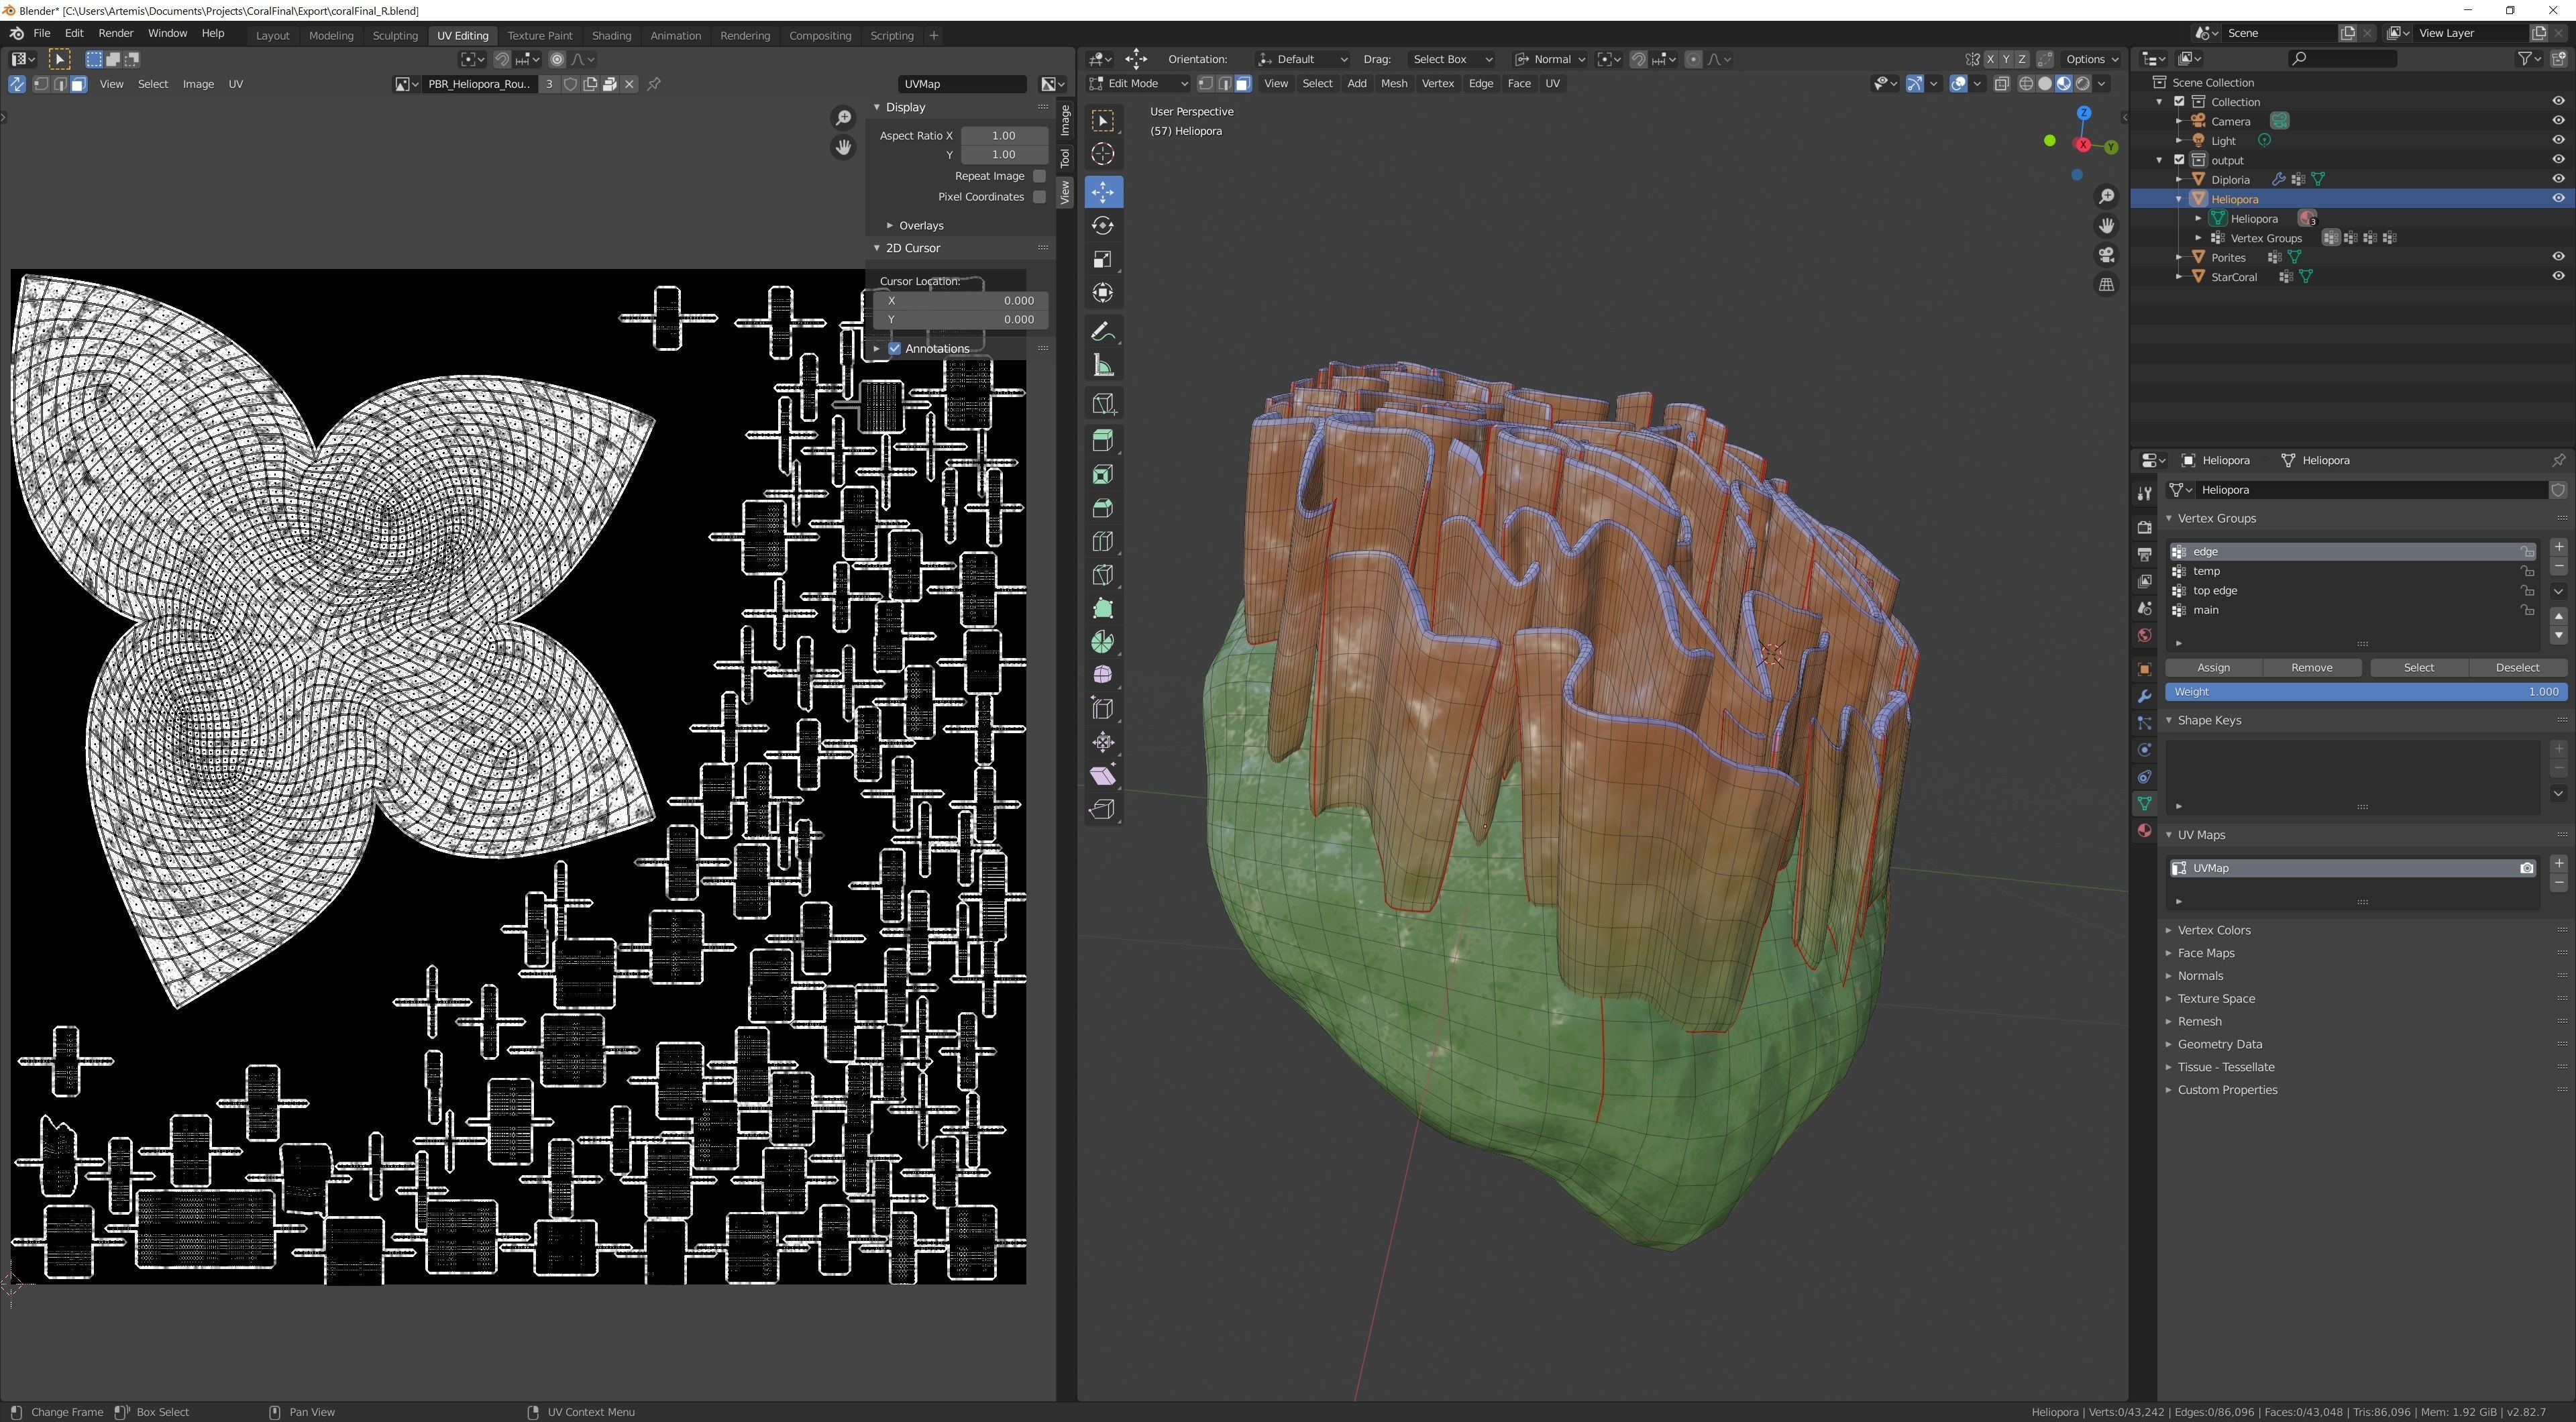Choose the Rotate tool in viewport toolbar
This screenshot has height=1422, width=2576.
pyautogui.click(x=1103, y=226)
